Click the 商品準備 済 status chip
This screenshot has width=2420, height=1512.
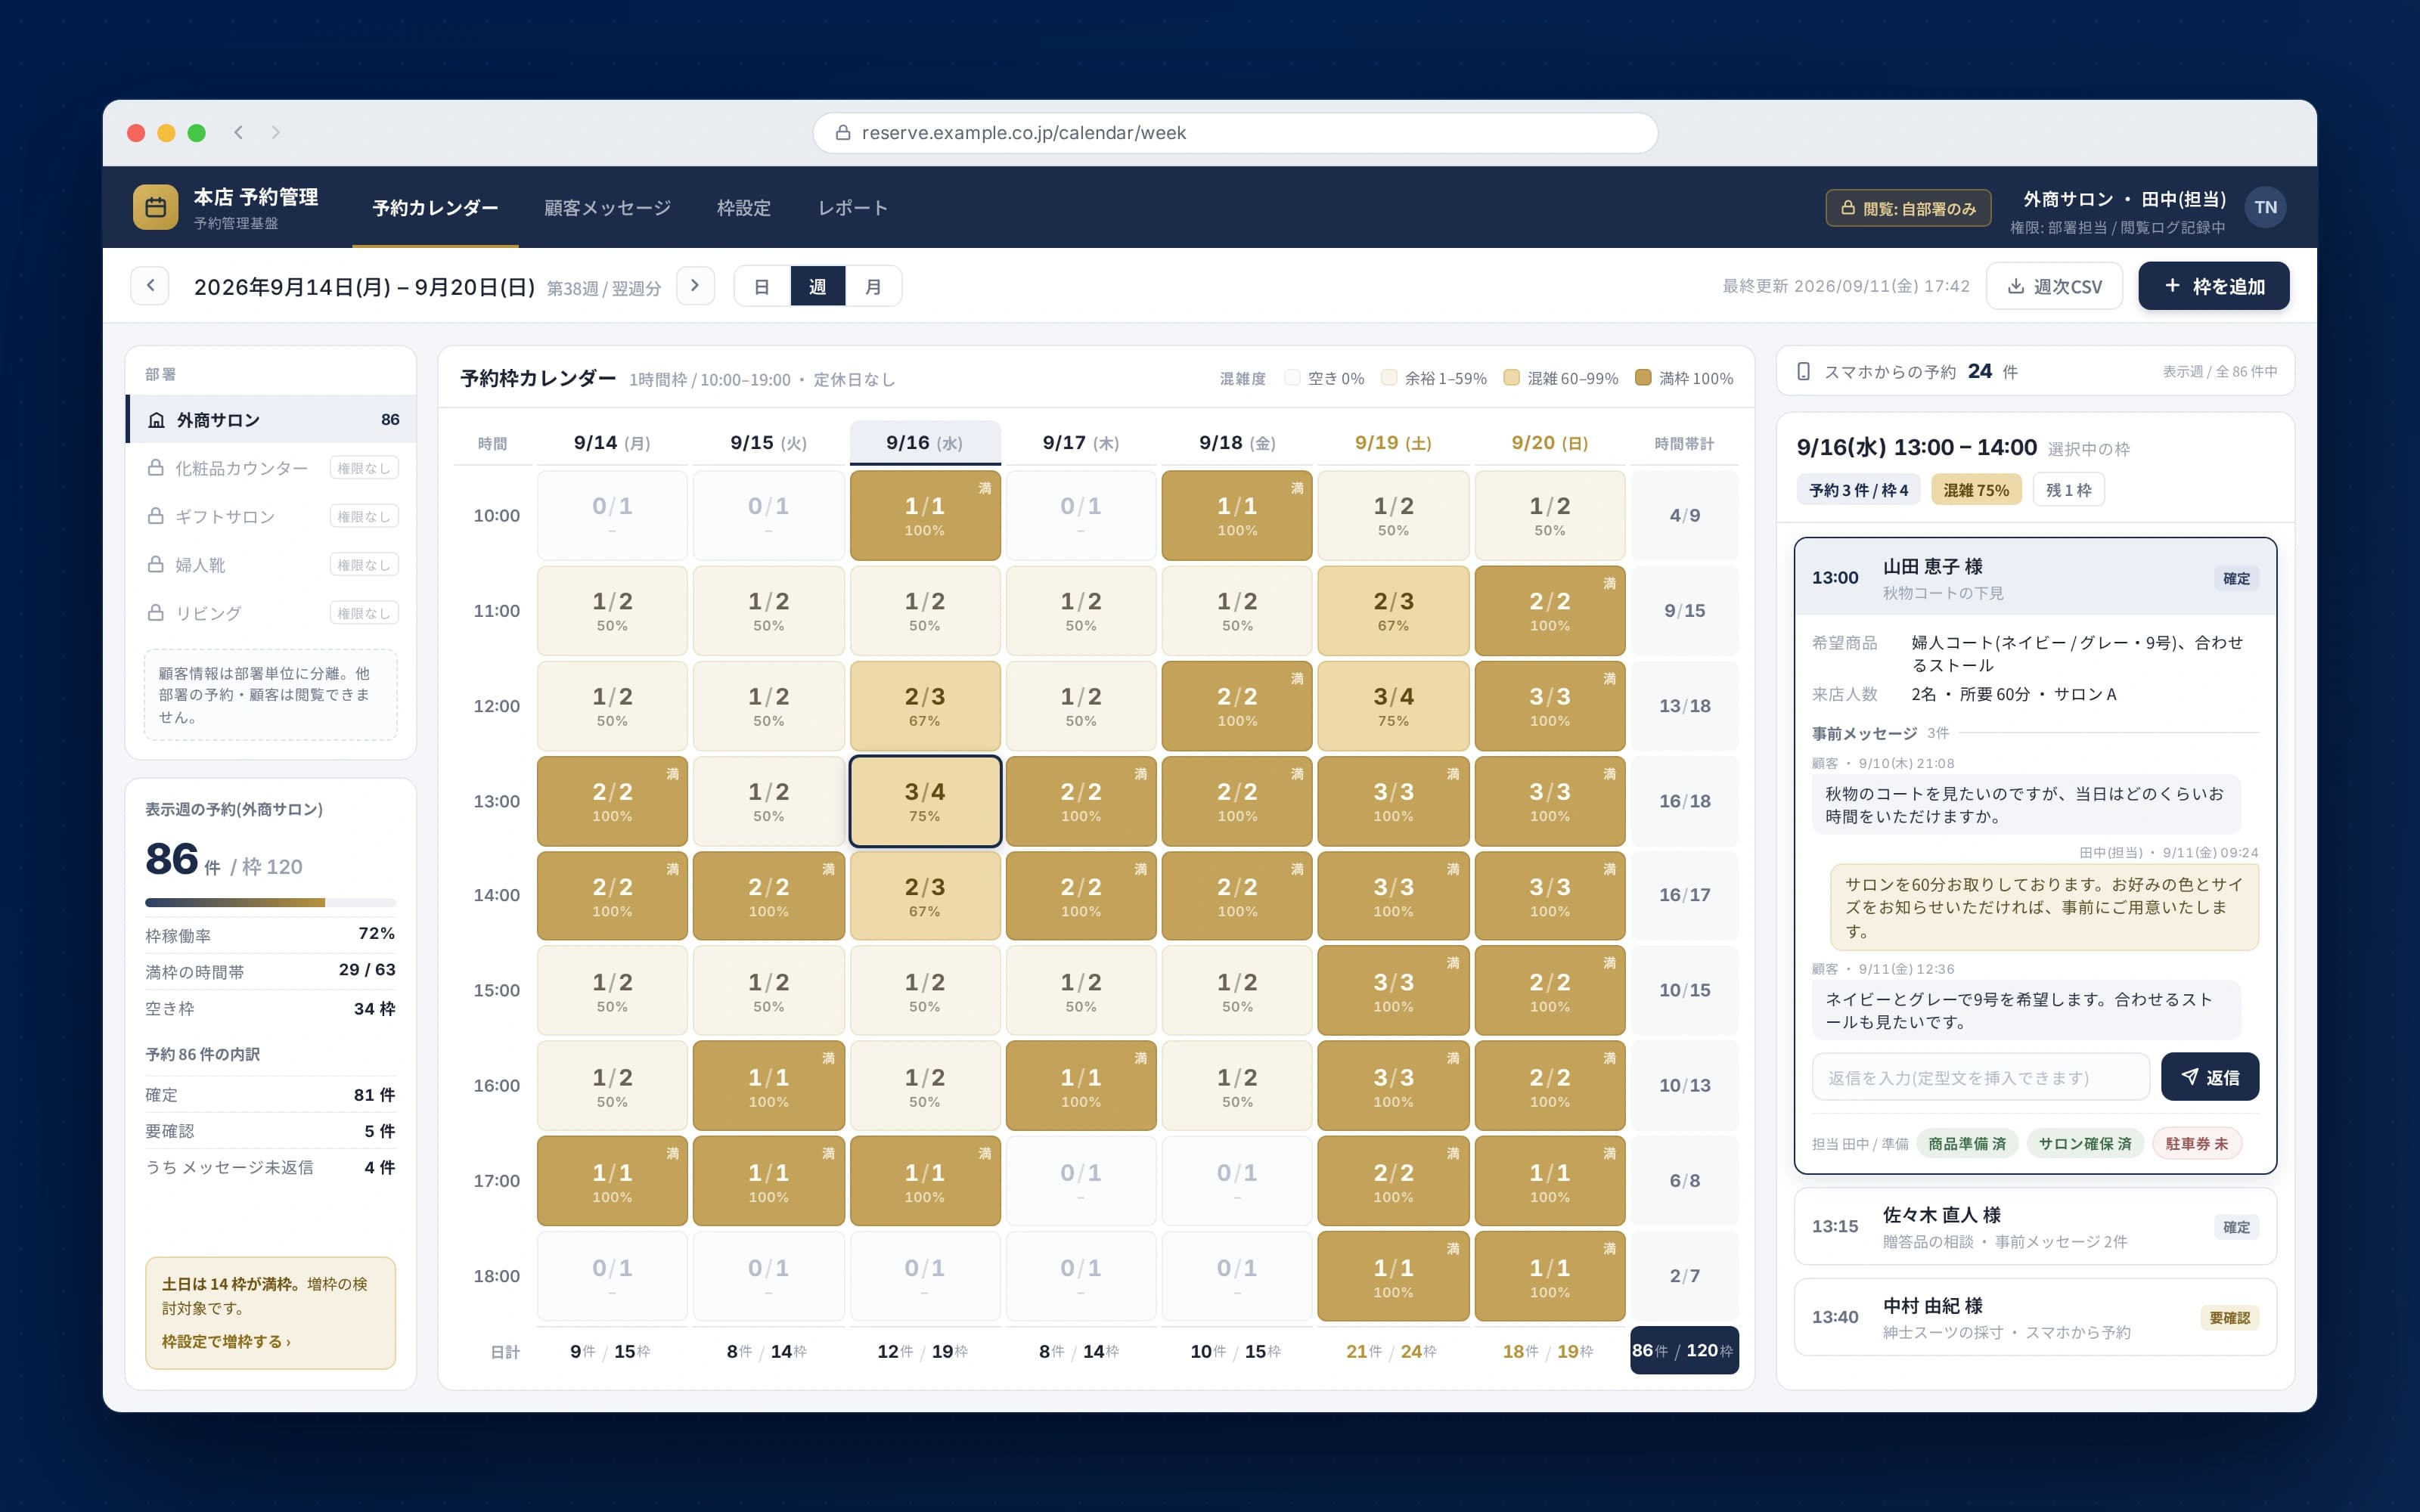pyautogui.click(x=1967, y=1143)
